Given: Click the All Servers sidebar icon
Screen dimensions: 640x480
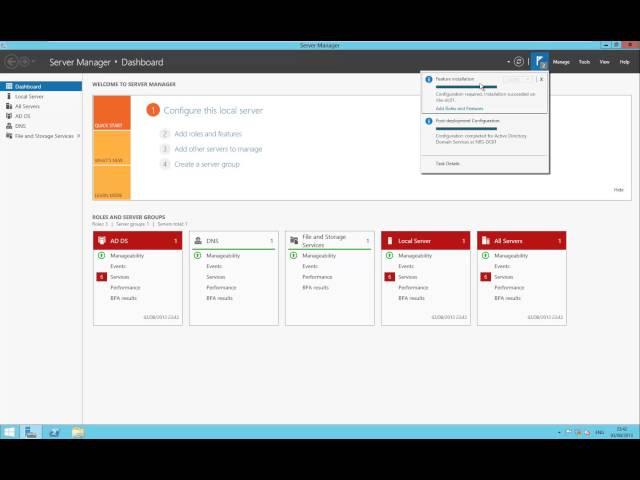Looking at the screenshot, I should tap(9, 106).
